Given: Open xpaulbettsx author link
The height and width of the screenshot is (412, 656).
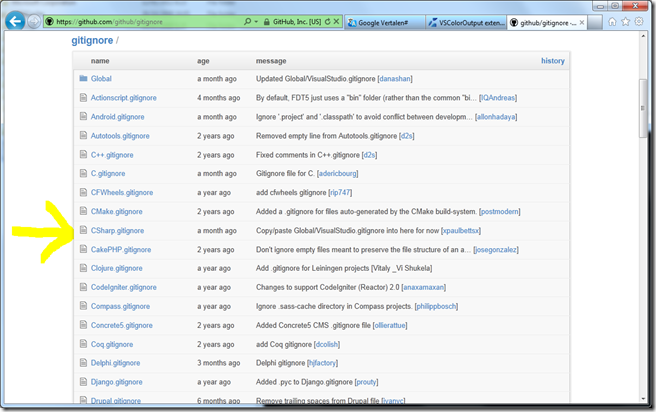Looking at the screenshot, I should point(461,230).
